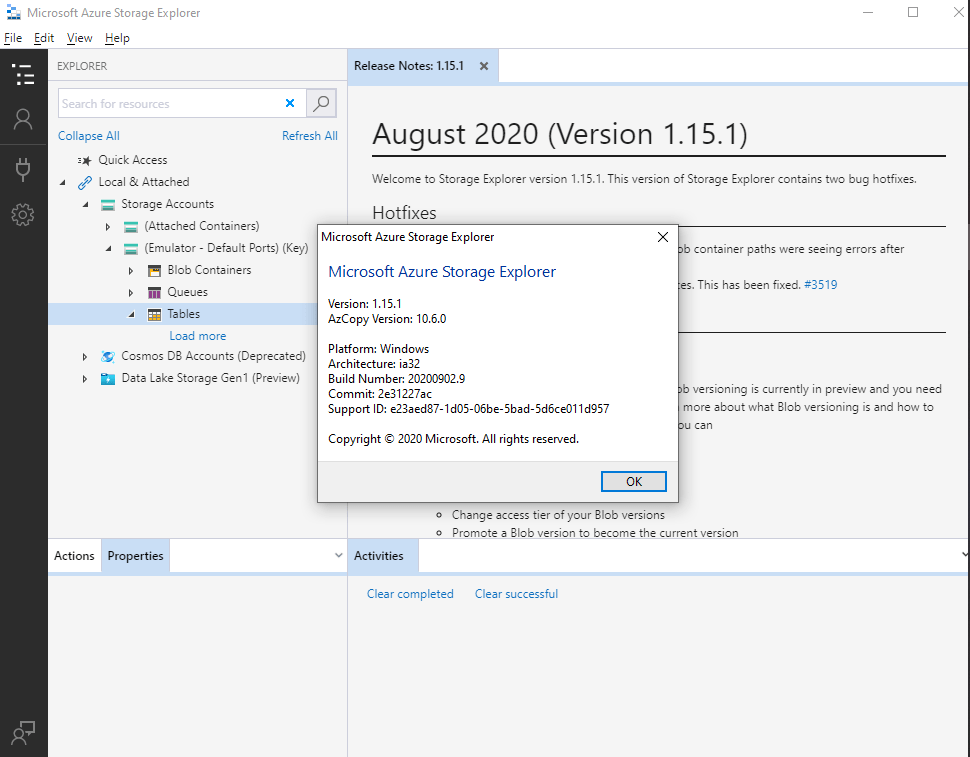Image resolution: width=970 pixels, height=757 pixels.
Task: Open the Properties panel dropdown chevron
Action: click(x=338, y=555)
